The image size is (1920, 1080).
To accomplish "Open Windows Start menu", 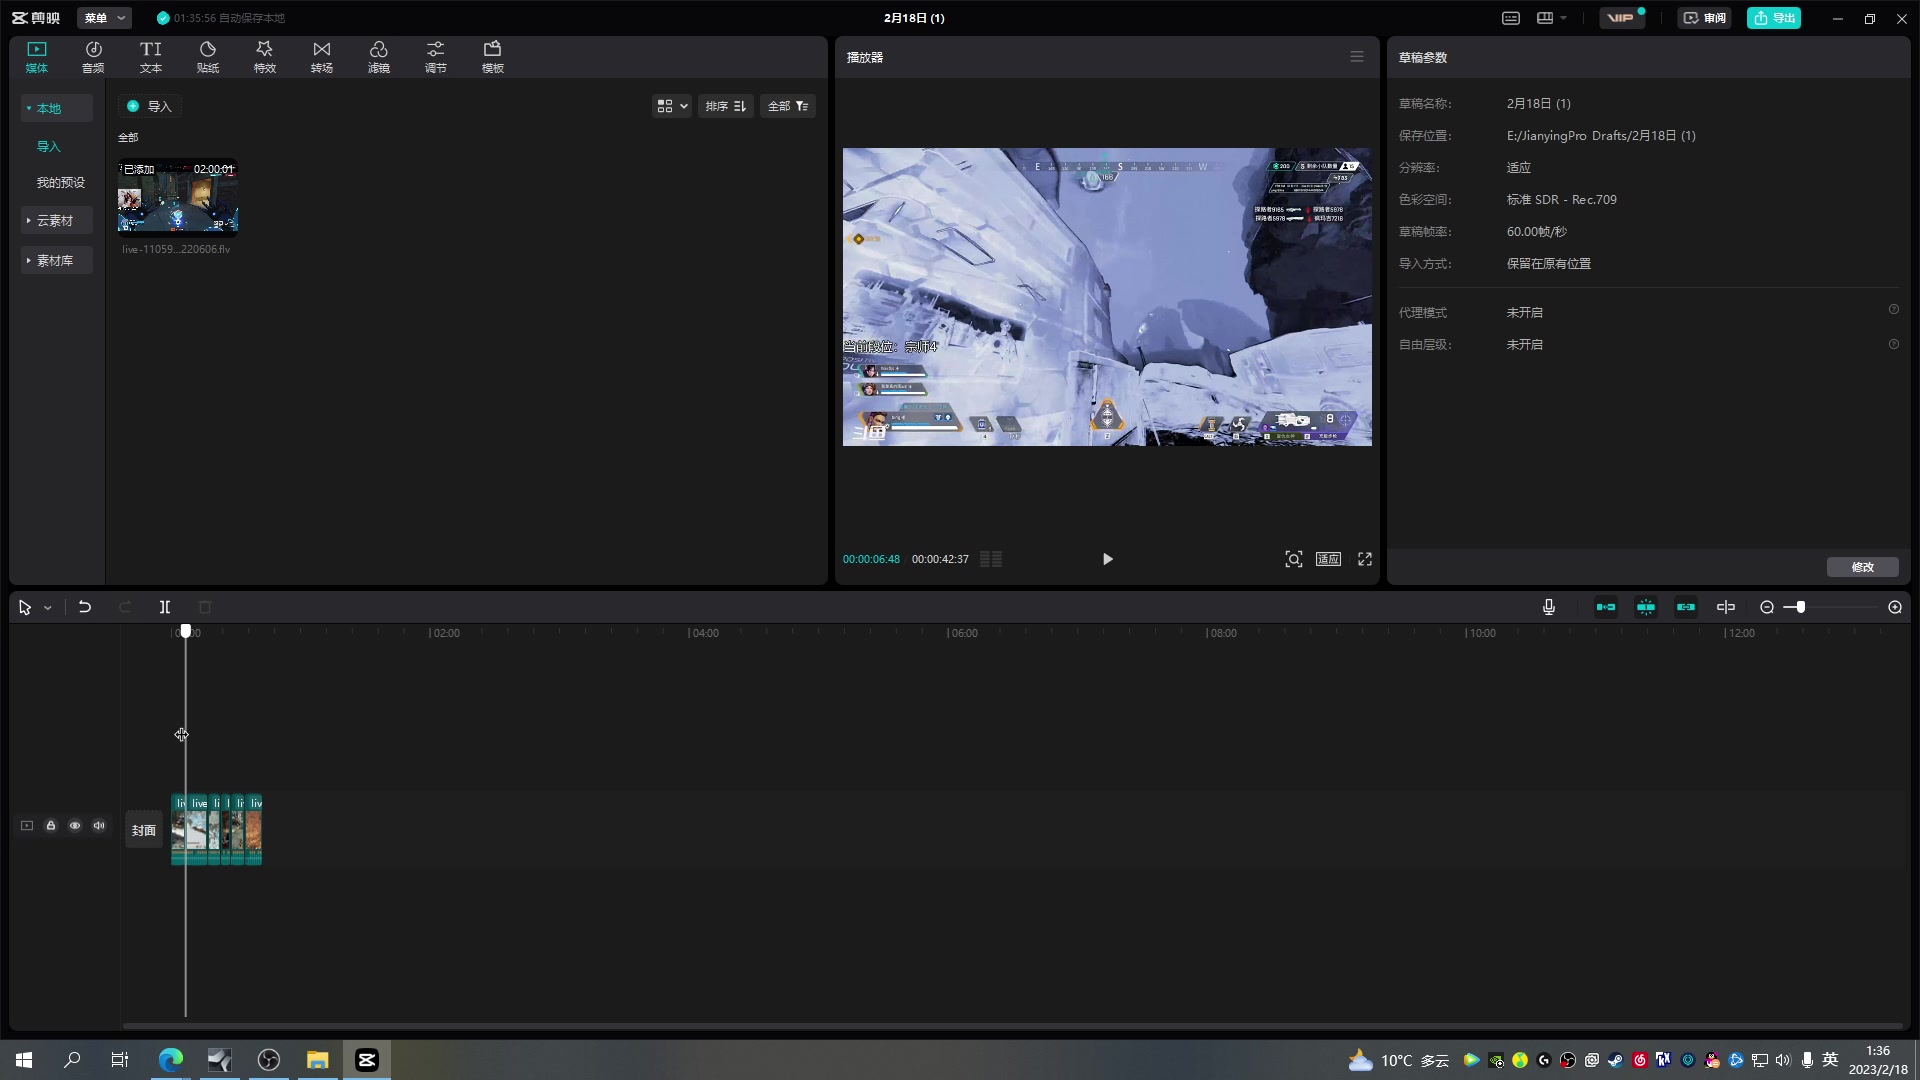I will tap(24, 1060).
